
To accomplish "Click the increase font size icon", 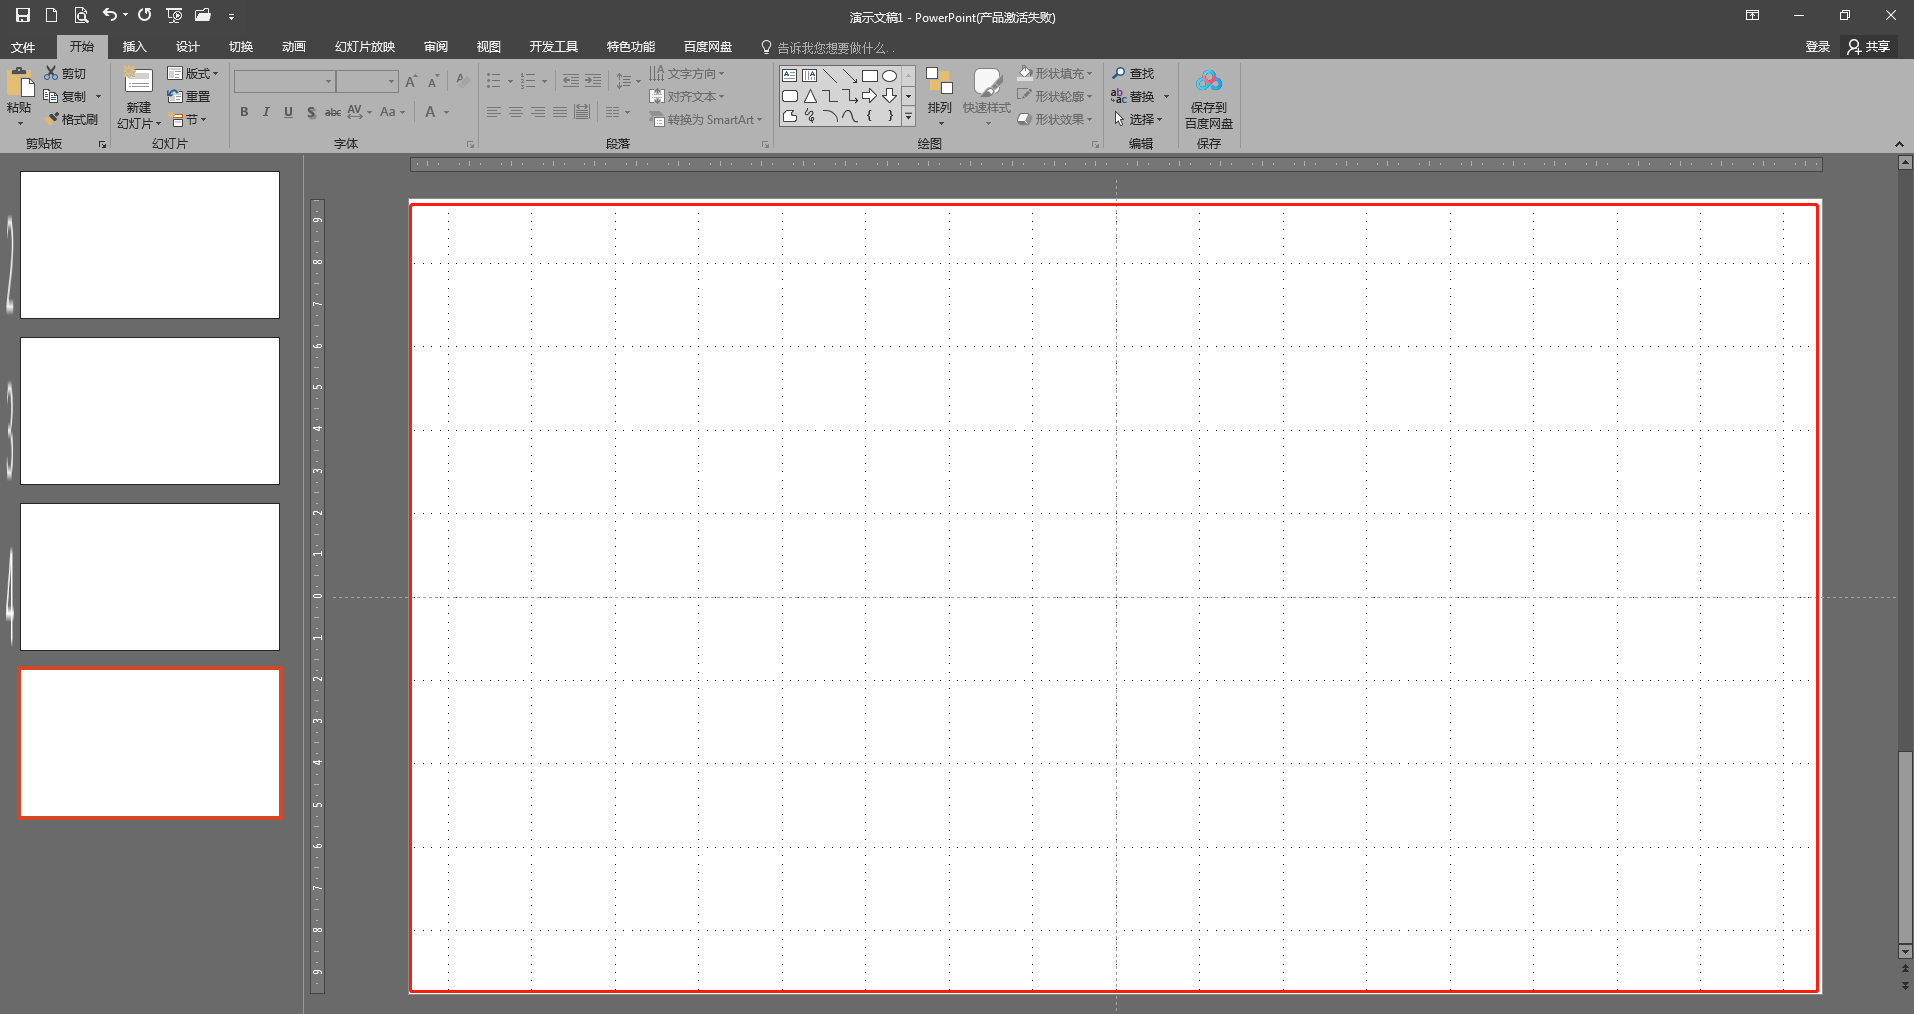I will click(411, 81).
